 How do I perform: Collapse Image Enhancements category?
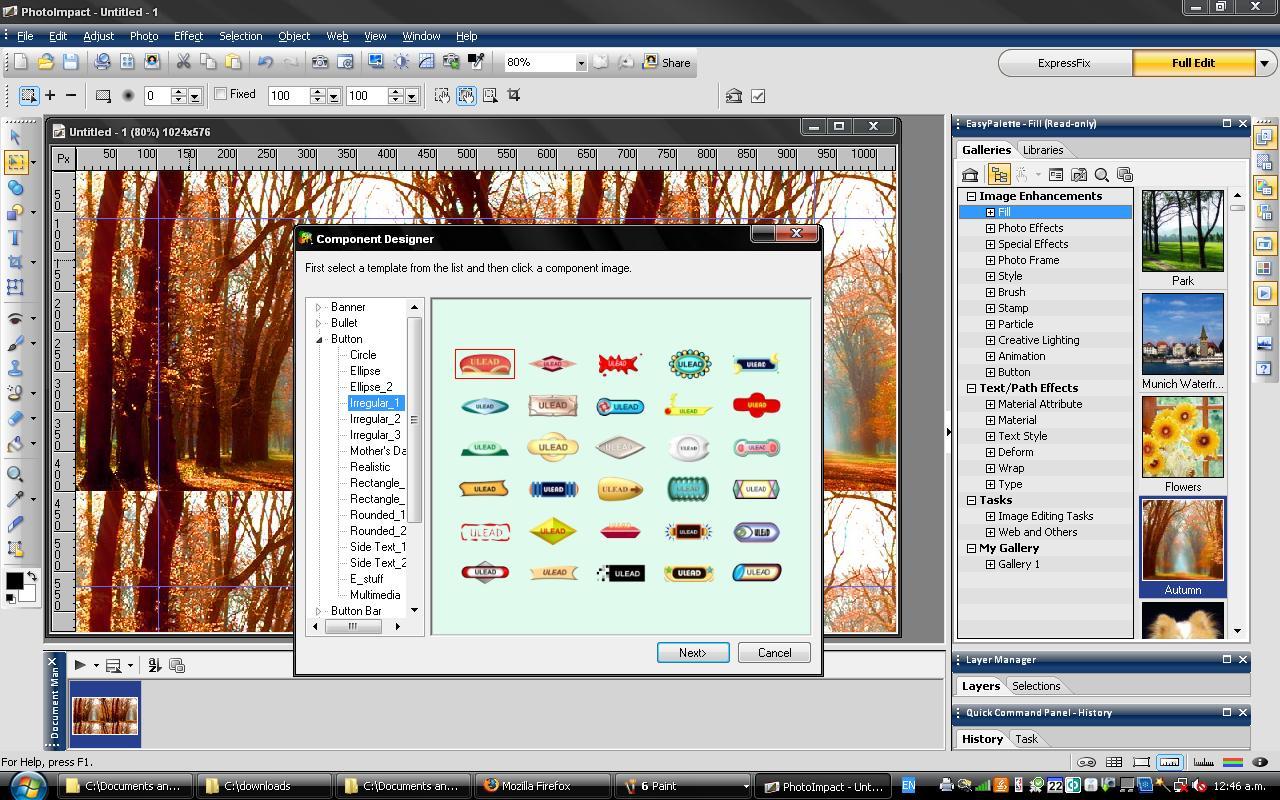click(x=971, y=196)
